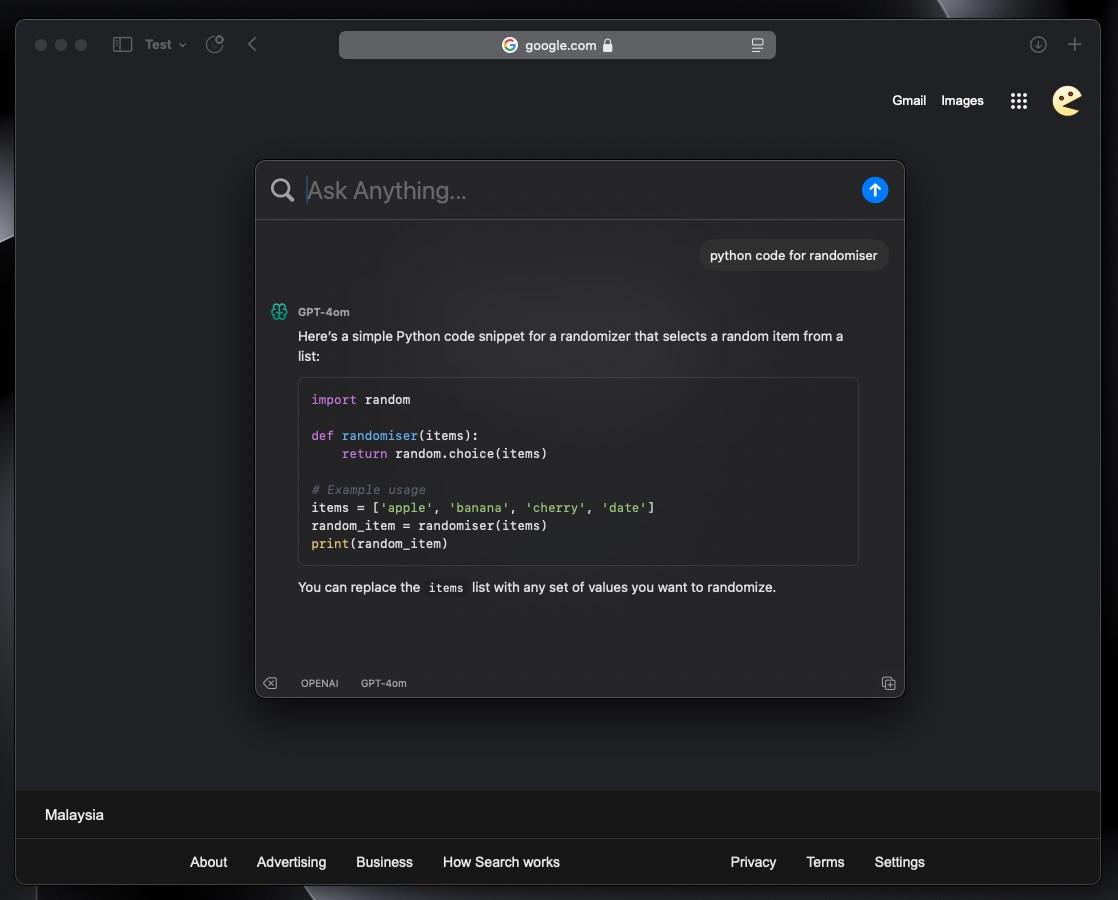Click the copy icon in panel footer

[x=888, y=683]
